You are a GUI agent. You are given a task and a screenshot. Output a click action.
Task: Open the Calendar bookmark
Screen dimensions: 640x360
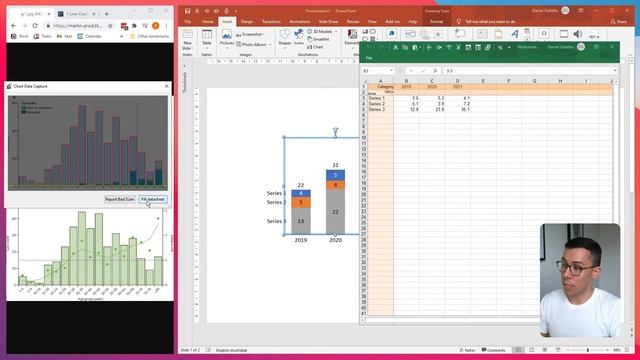[89, 36]
